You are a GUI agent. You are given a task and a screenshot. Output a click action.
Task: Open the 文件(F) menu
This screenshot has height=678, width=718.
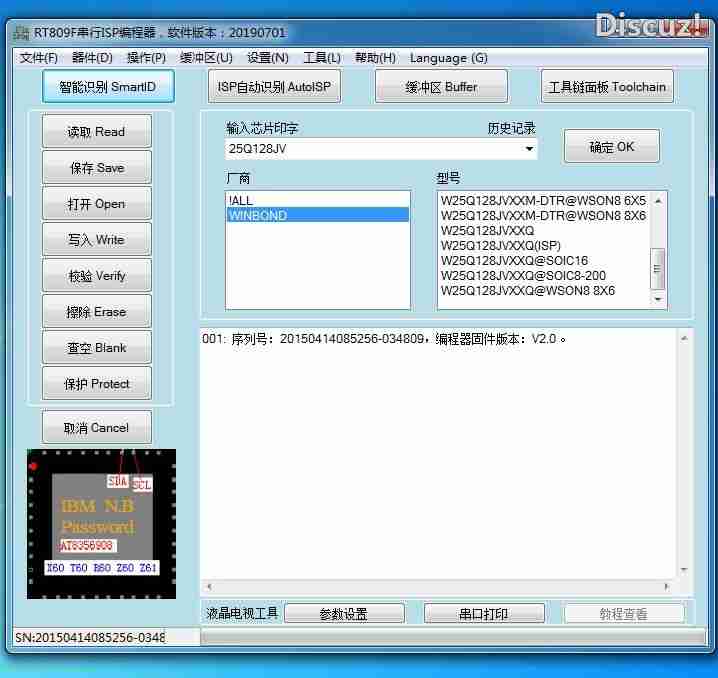pyautogui.click(x=39, y=58)
